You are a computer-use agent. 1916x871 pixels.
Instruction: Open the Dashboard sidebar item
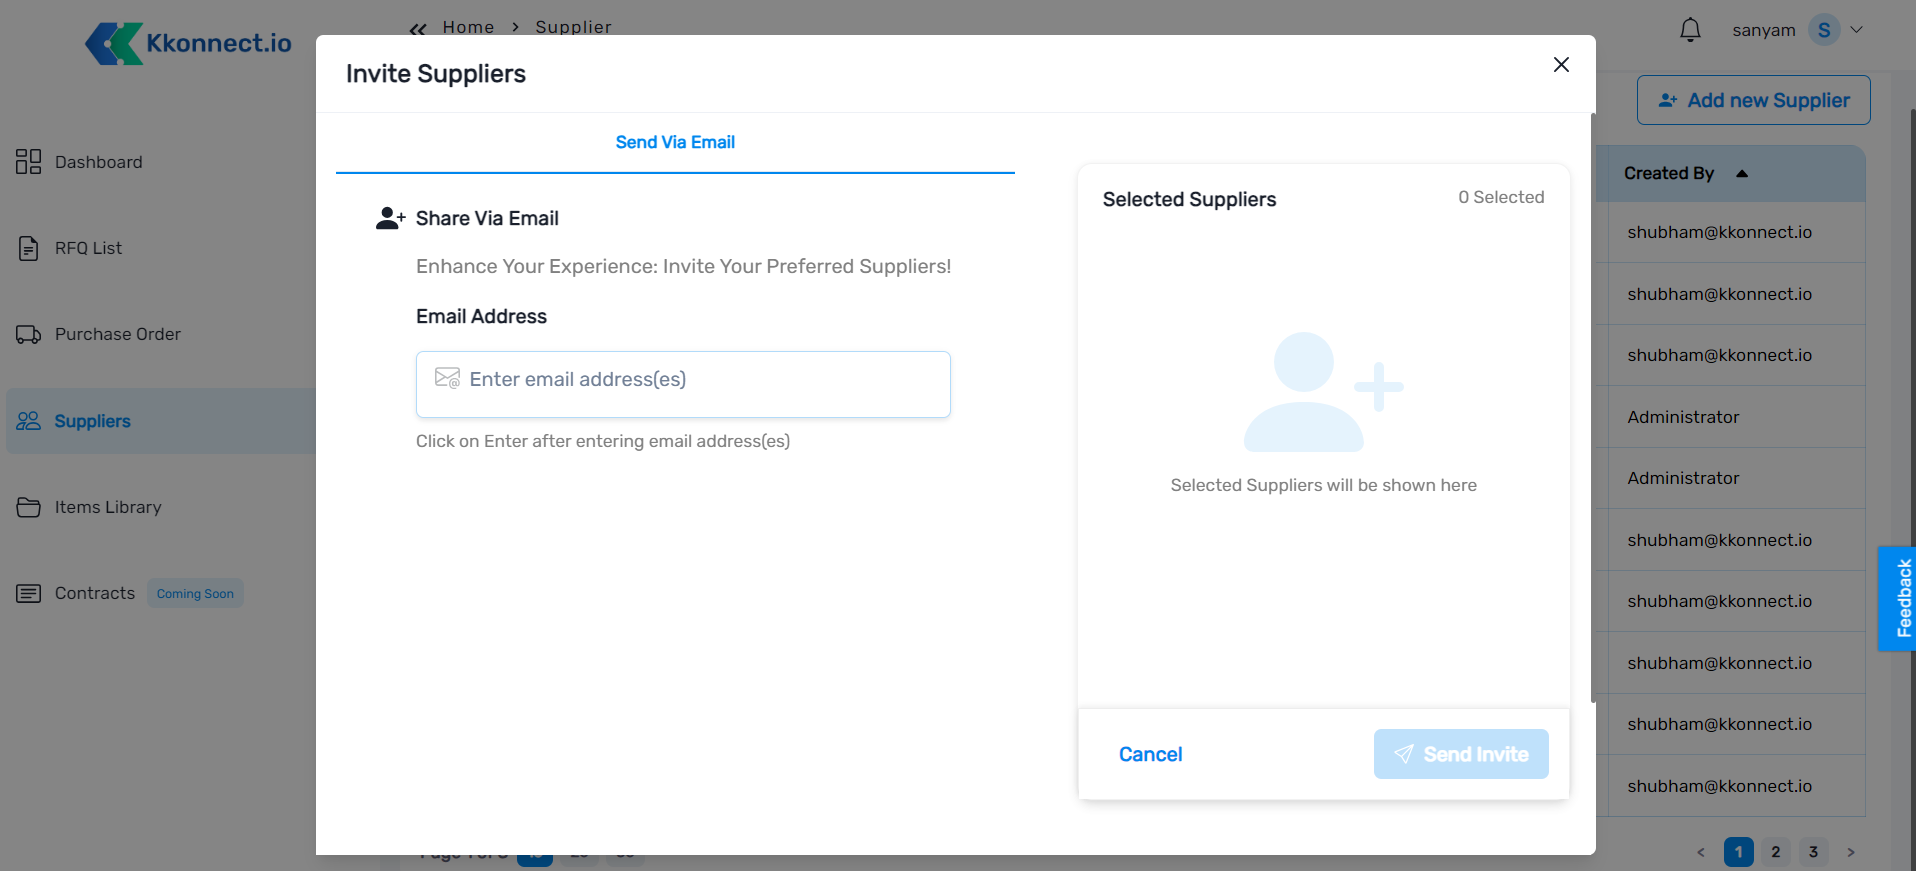pos(98,162)
